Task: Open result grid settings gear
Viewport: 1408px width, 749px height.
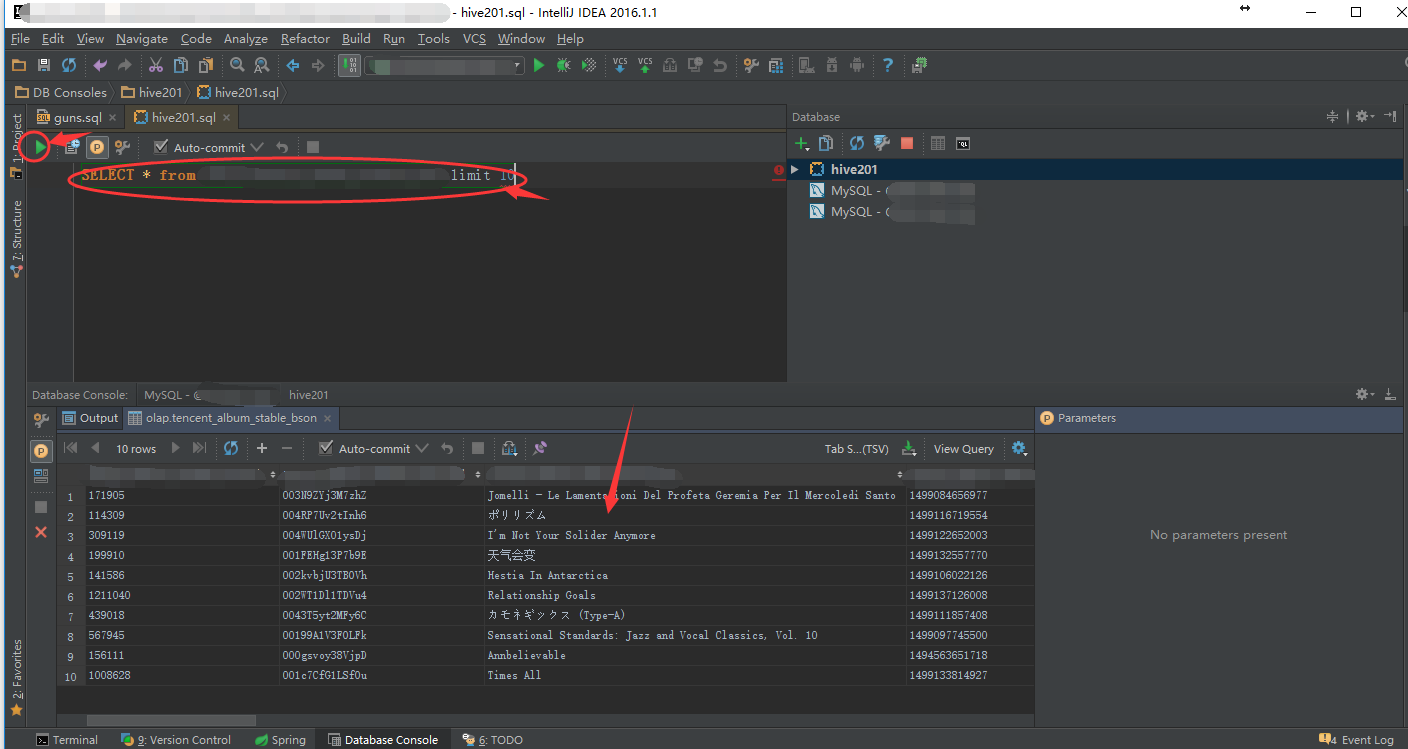Action: click(x=1019, y=448)
